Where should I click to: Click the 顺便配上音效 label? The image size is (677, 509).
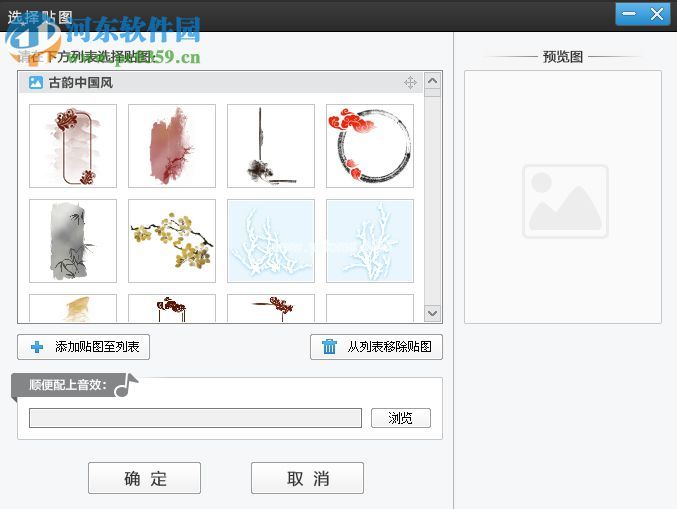(68, 385)
